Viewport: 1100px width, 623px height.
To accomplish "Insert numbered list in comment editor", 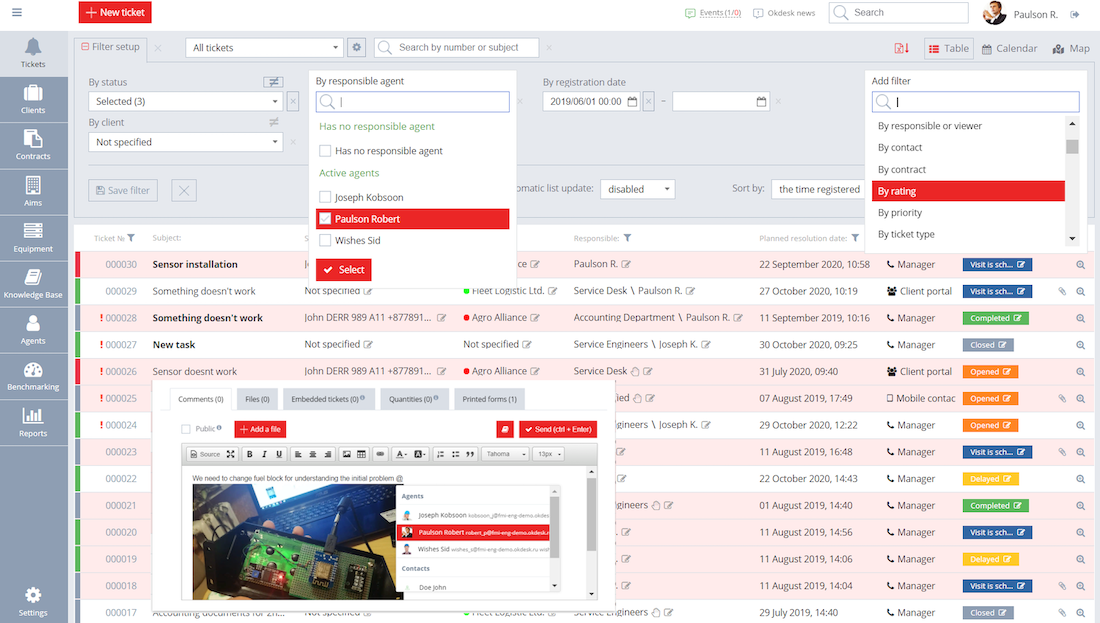I will click(441, 454).
